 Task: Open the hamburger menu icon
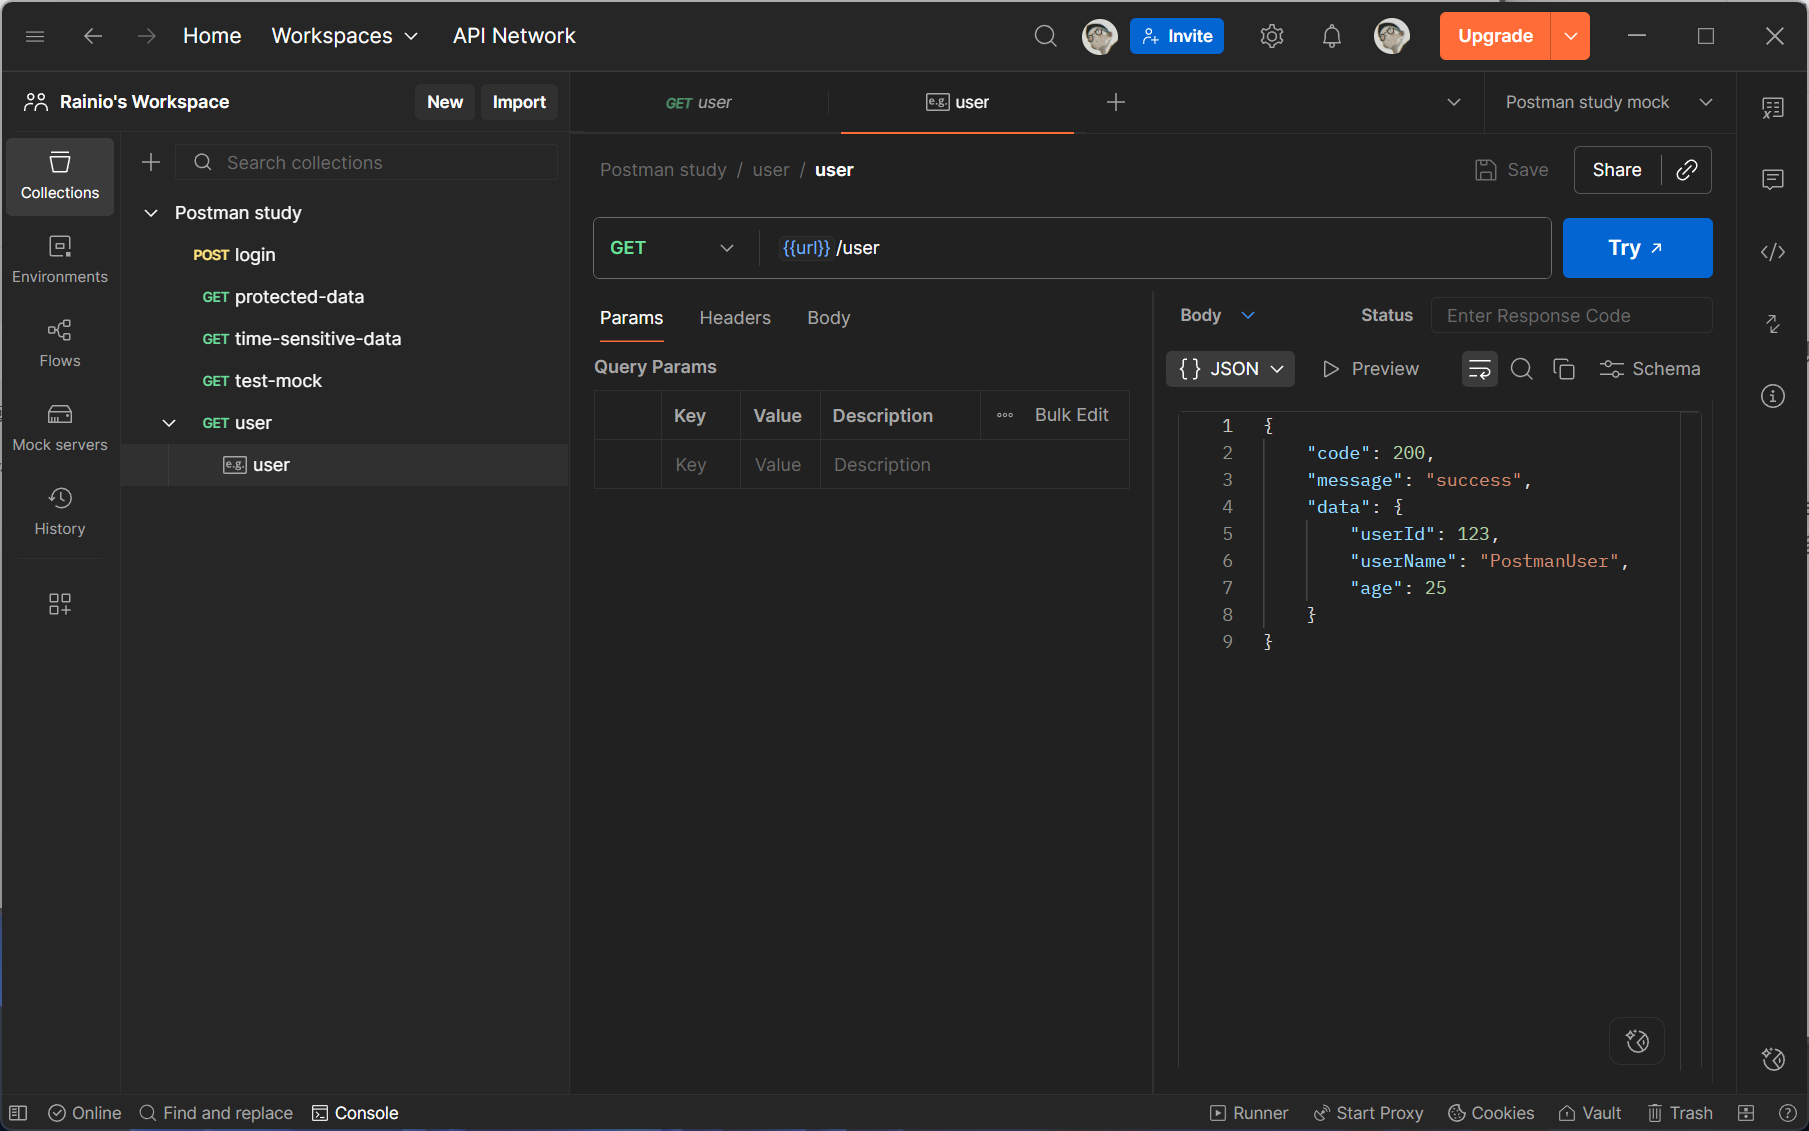click(35, 36)
